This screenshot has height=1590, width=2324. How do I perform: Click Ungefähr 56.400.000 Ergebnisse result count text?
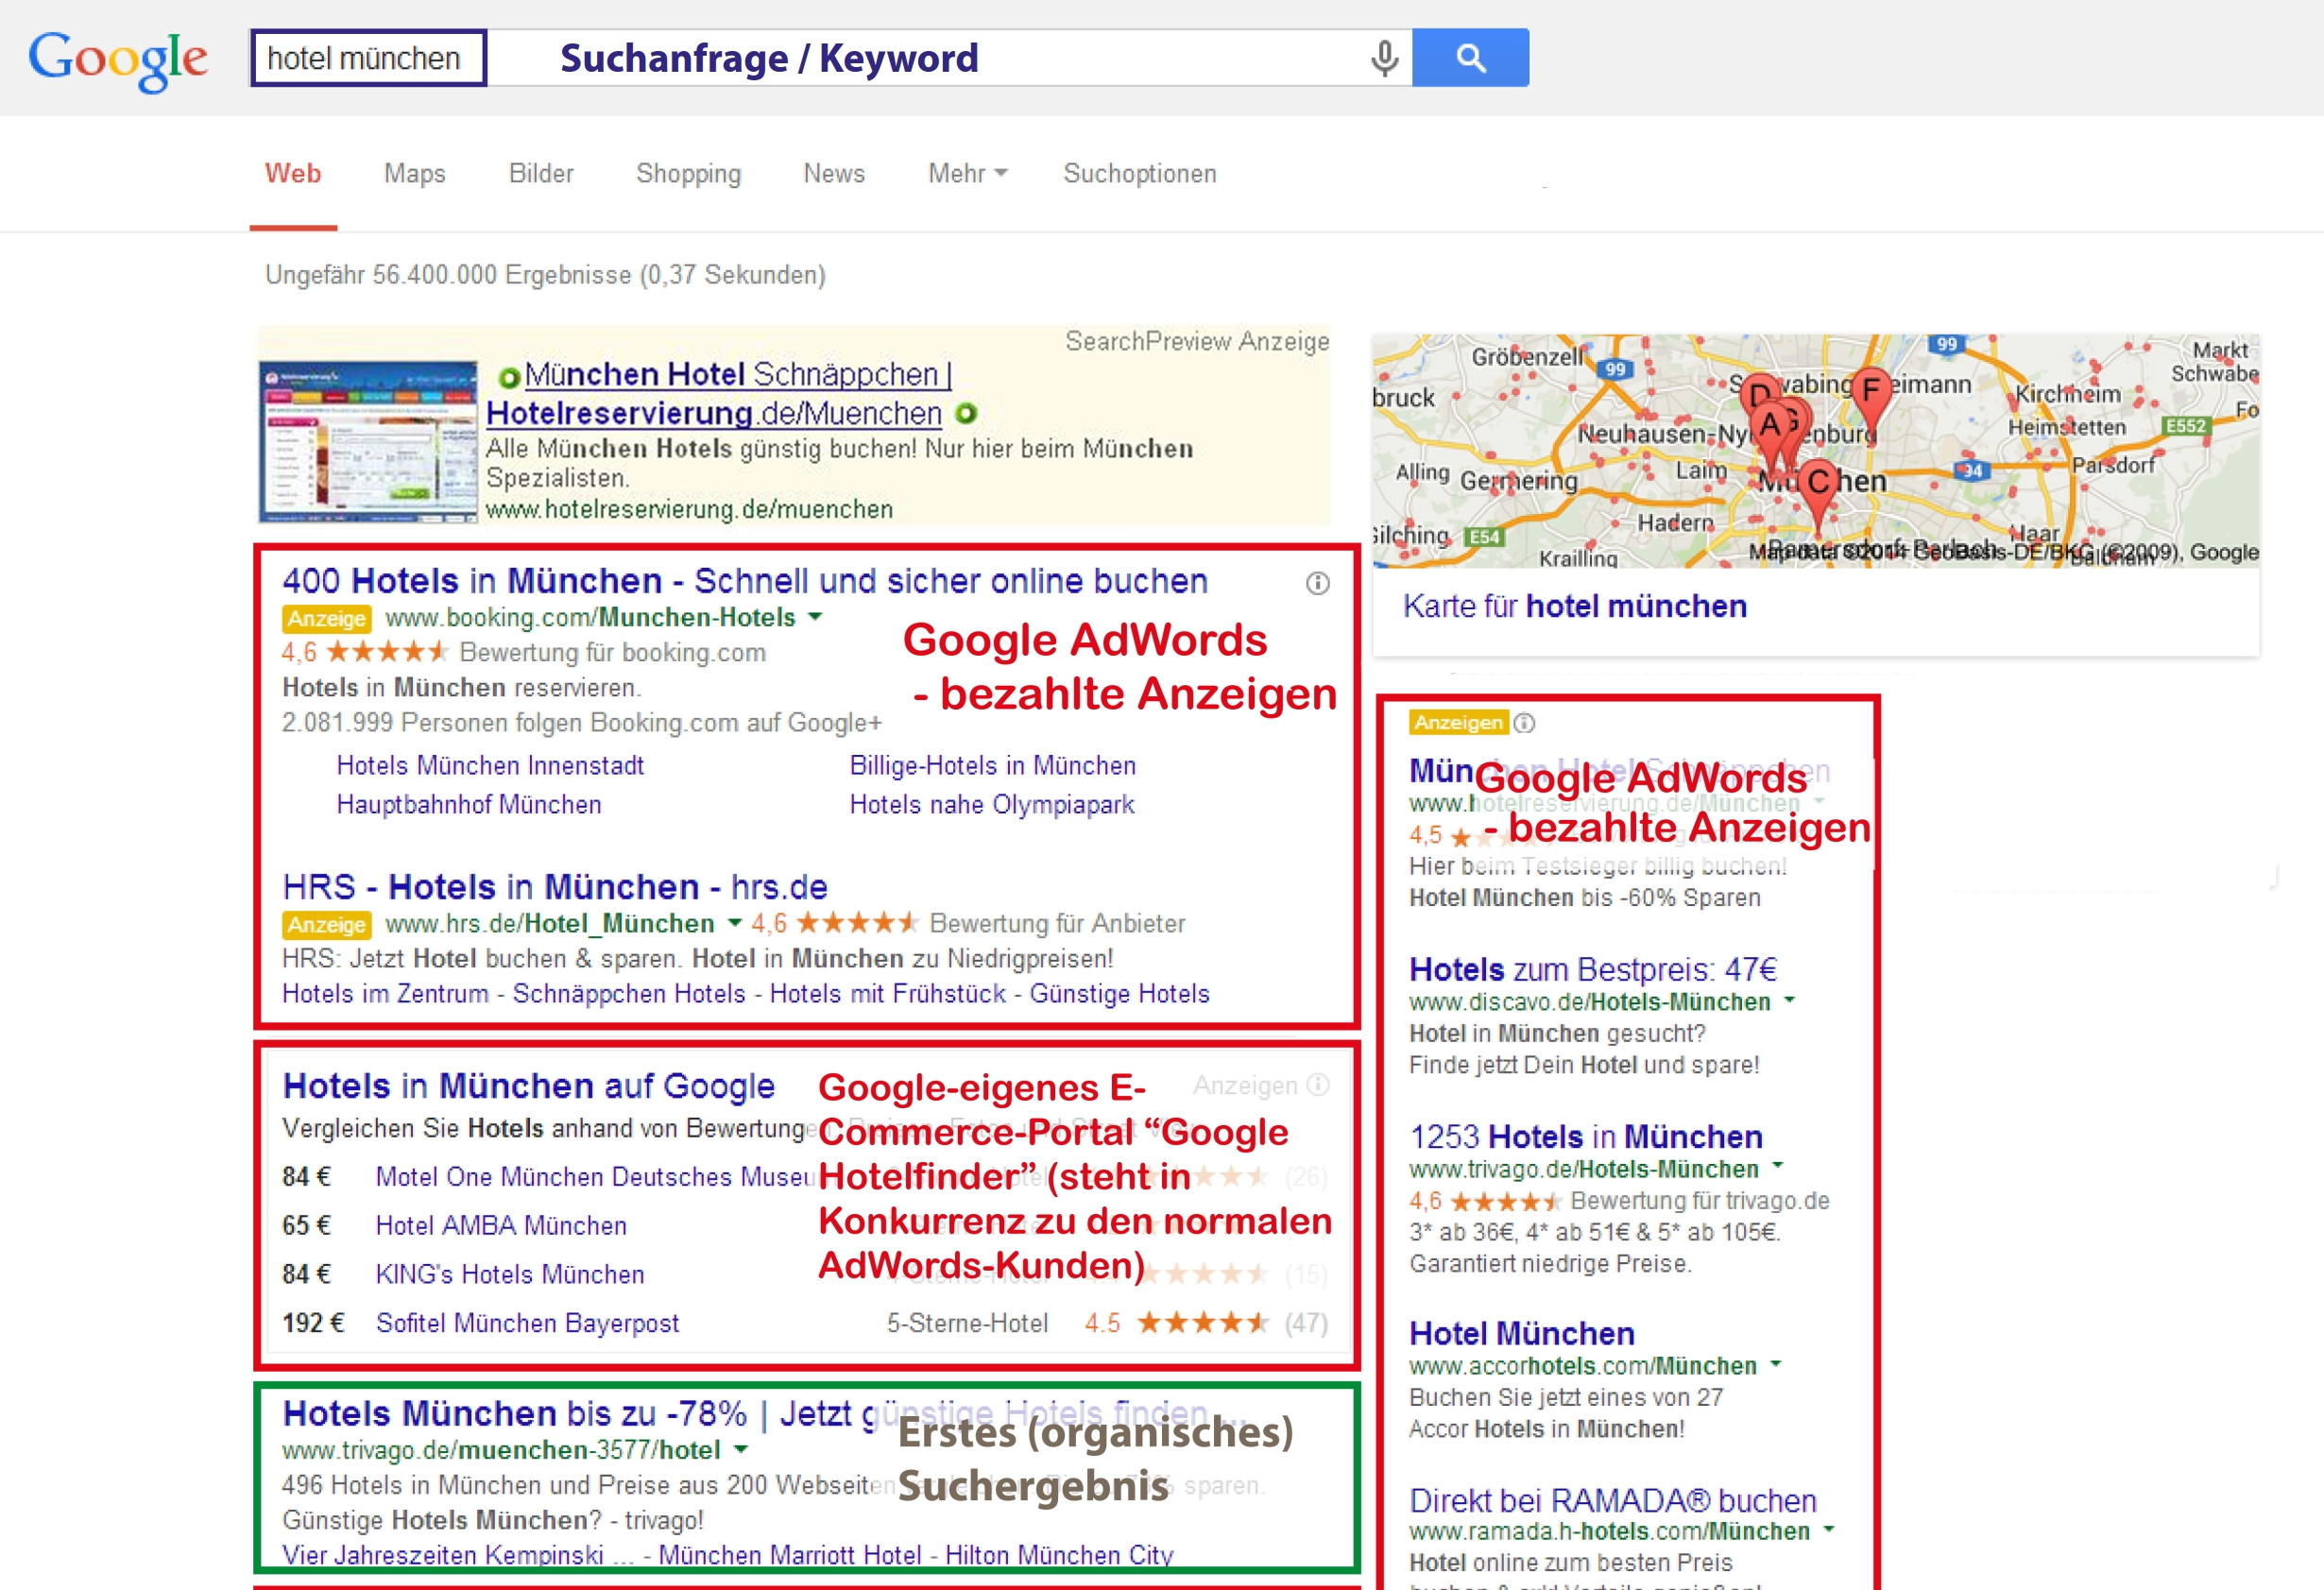coord(545,275)
